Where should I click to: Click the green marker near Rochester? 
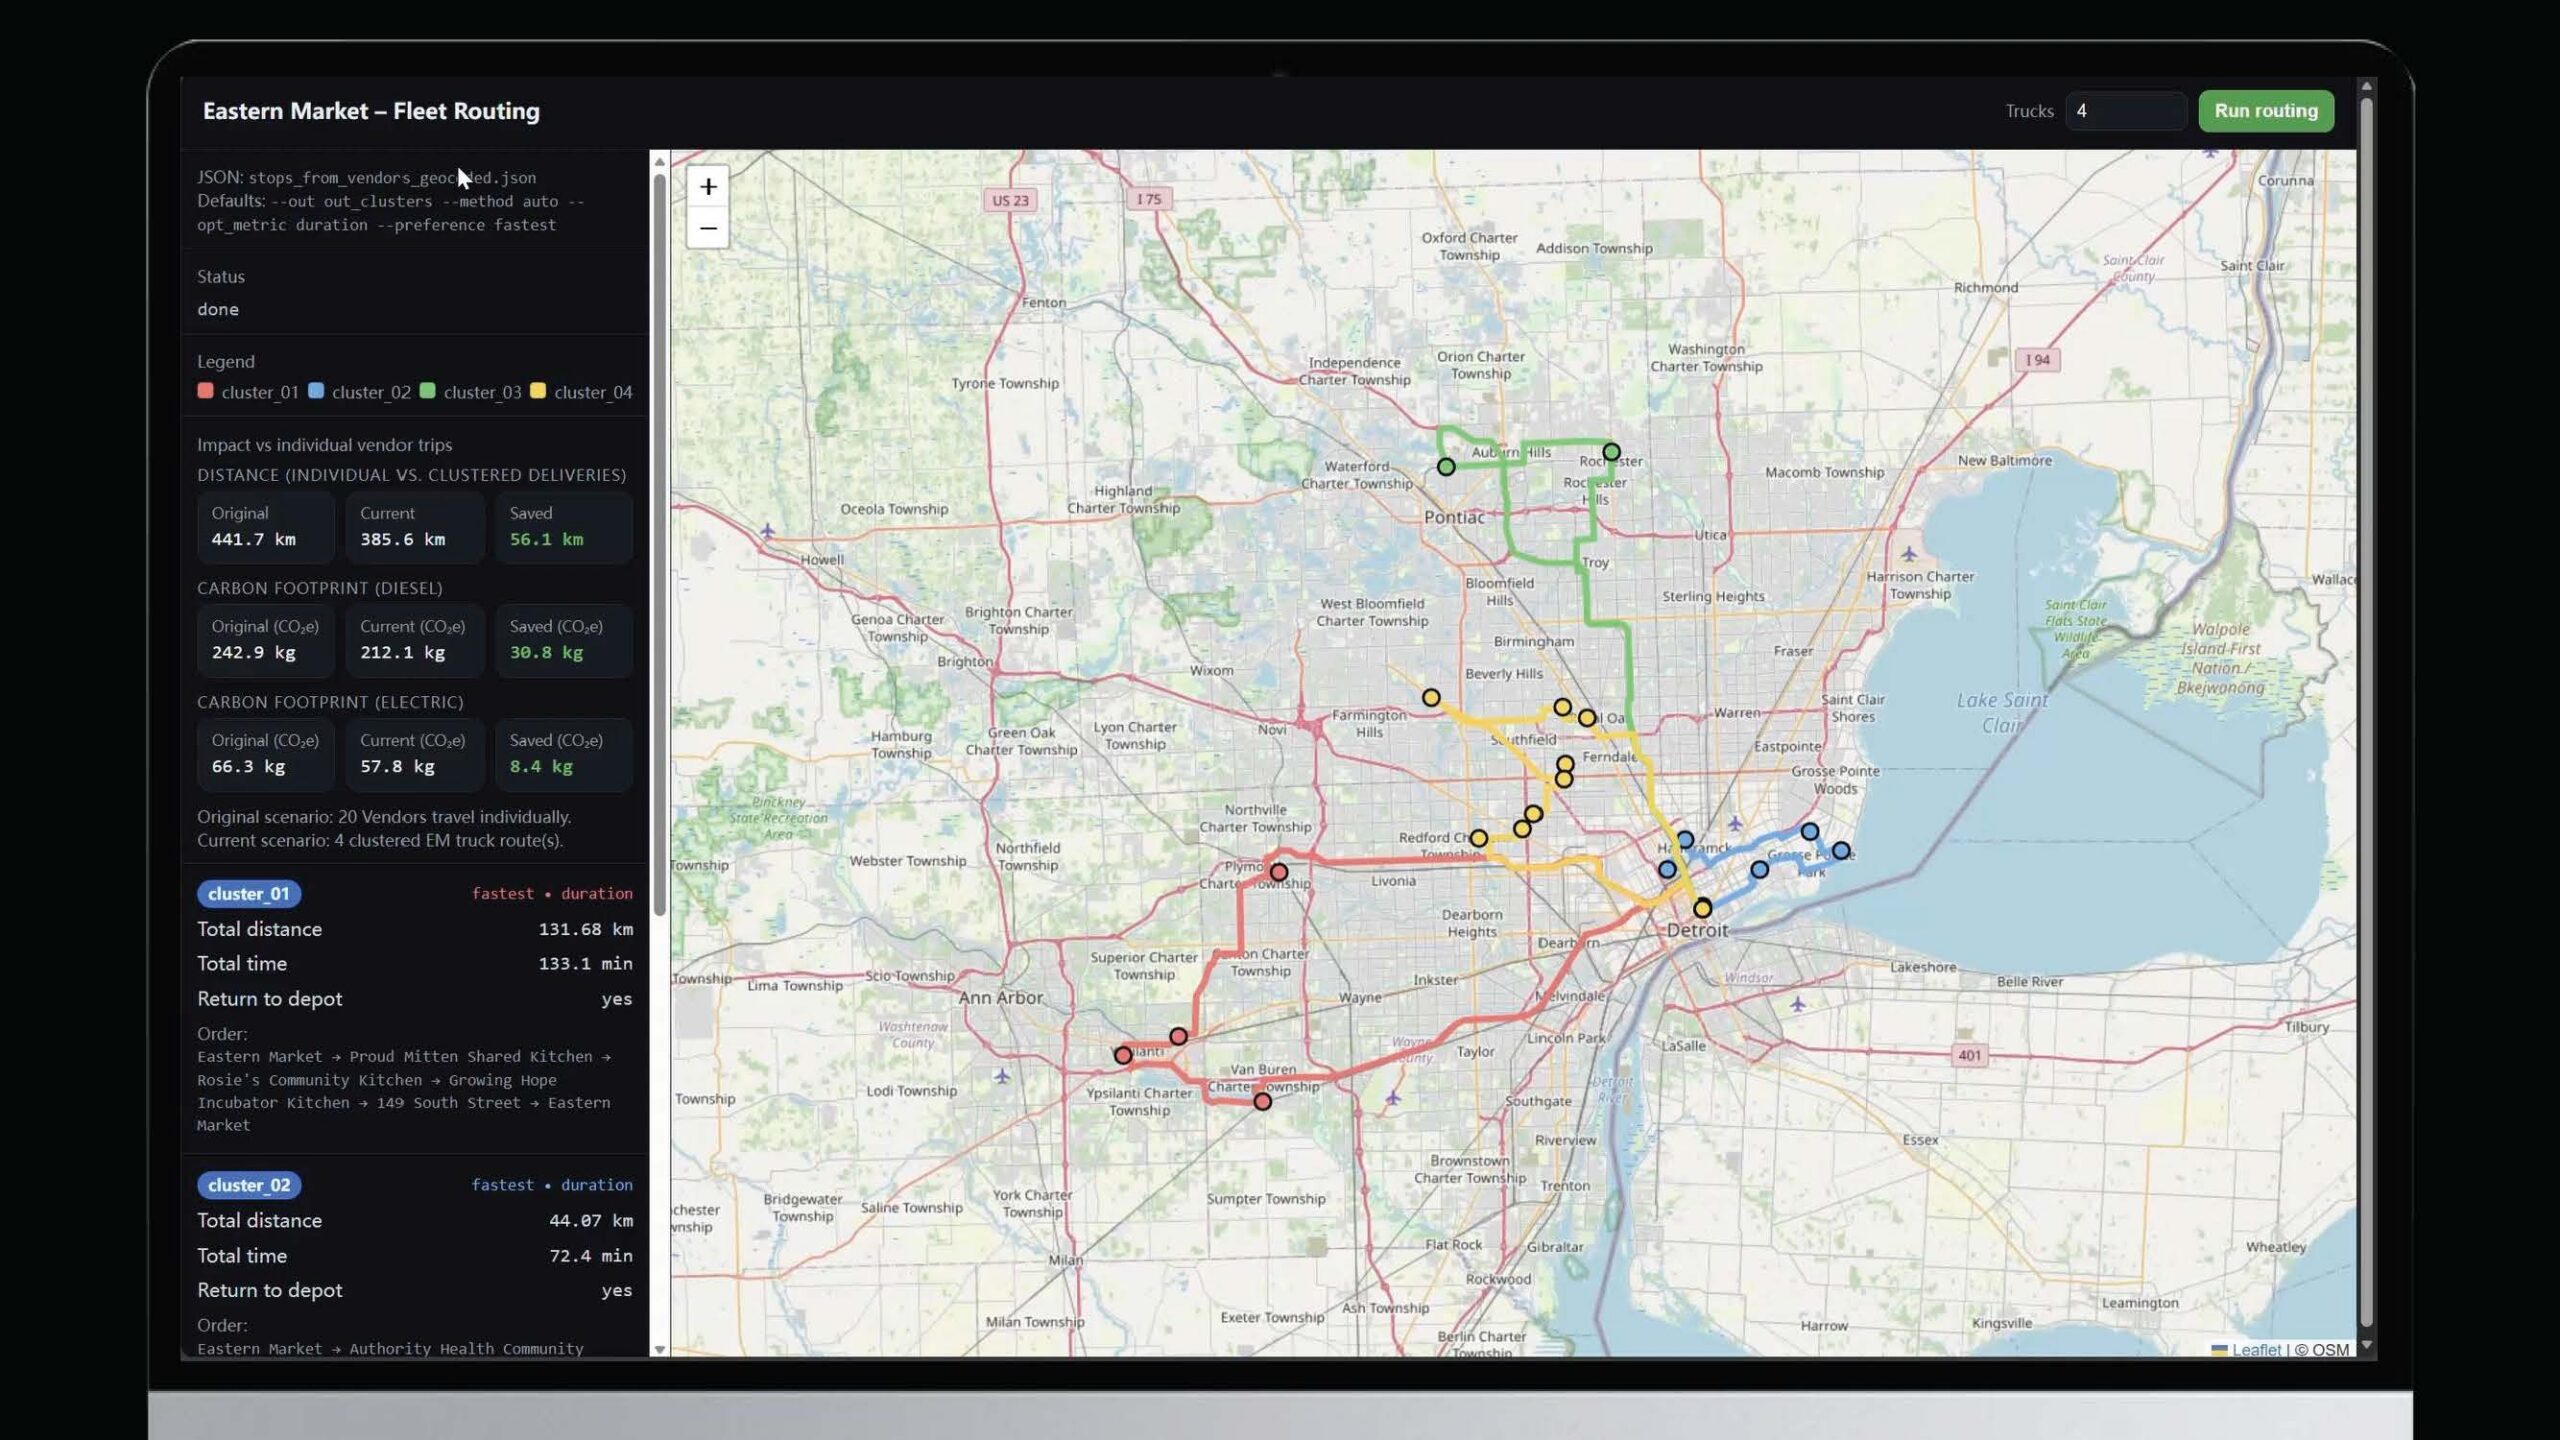1611,452
